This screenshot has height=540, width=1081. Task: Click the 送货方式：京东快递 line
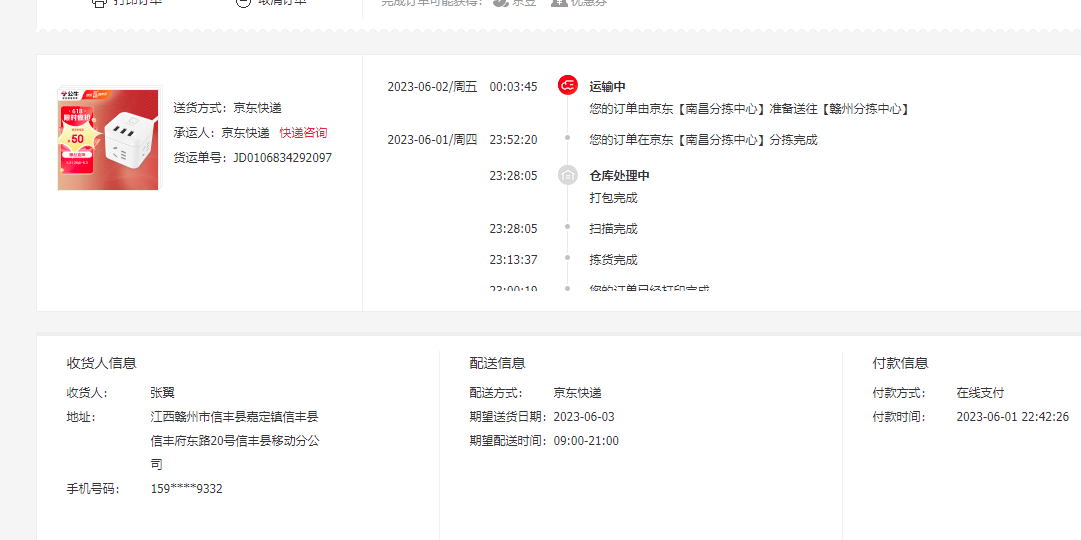(228, 108)
